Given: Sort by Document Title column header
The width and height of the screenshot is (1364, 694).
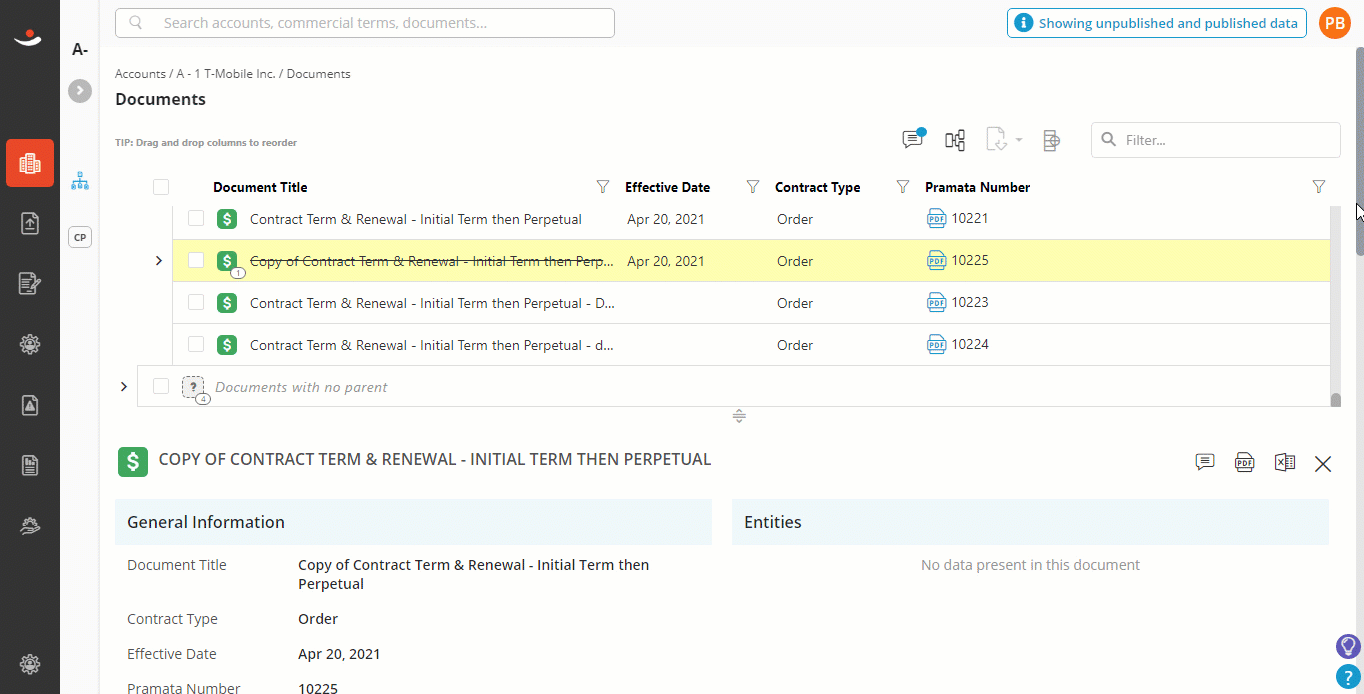Looking at the screenshot, I should [260, 187].
